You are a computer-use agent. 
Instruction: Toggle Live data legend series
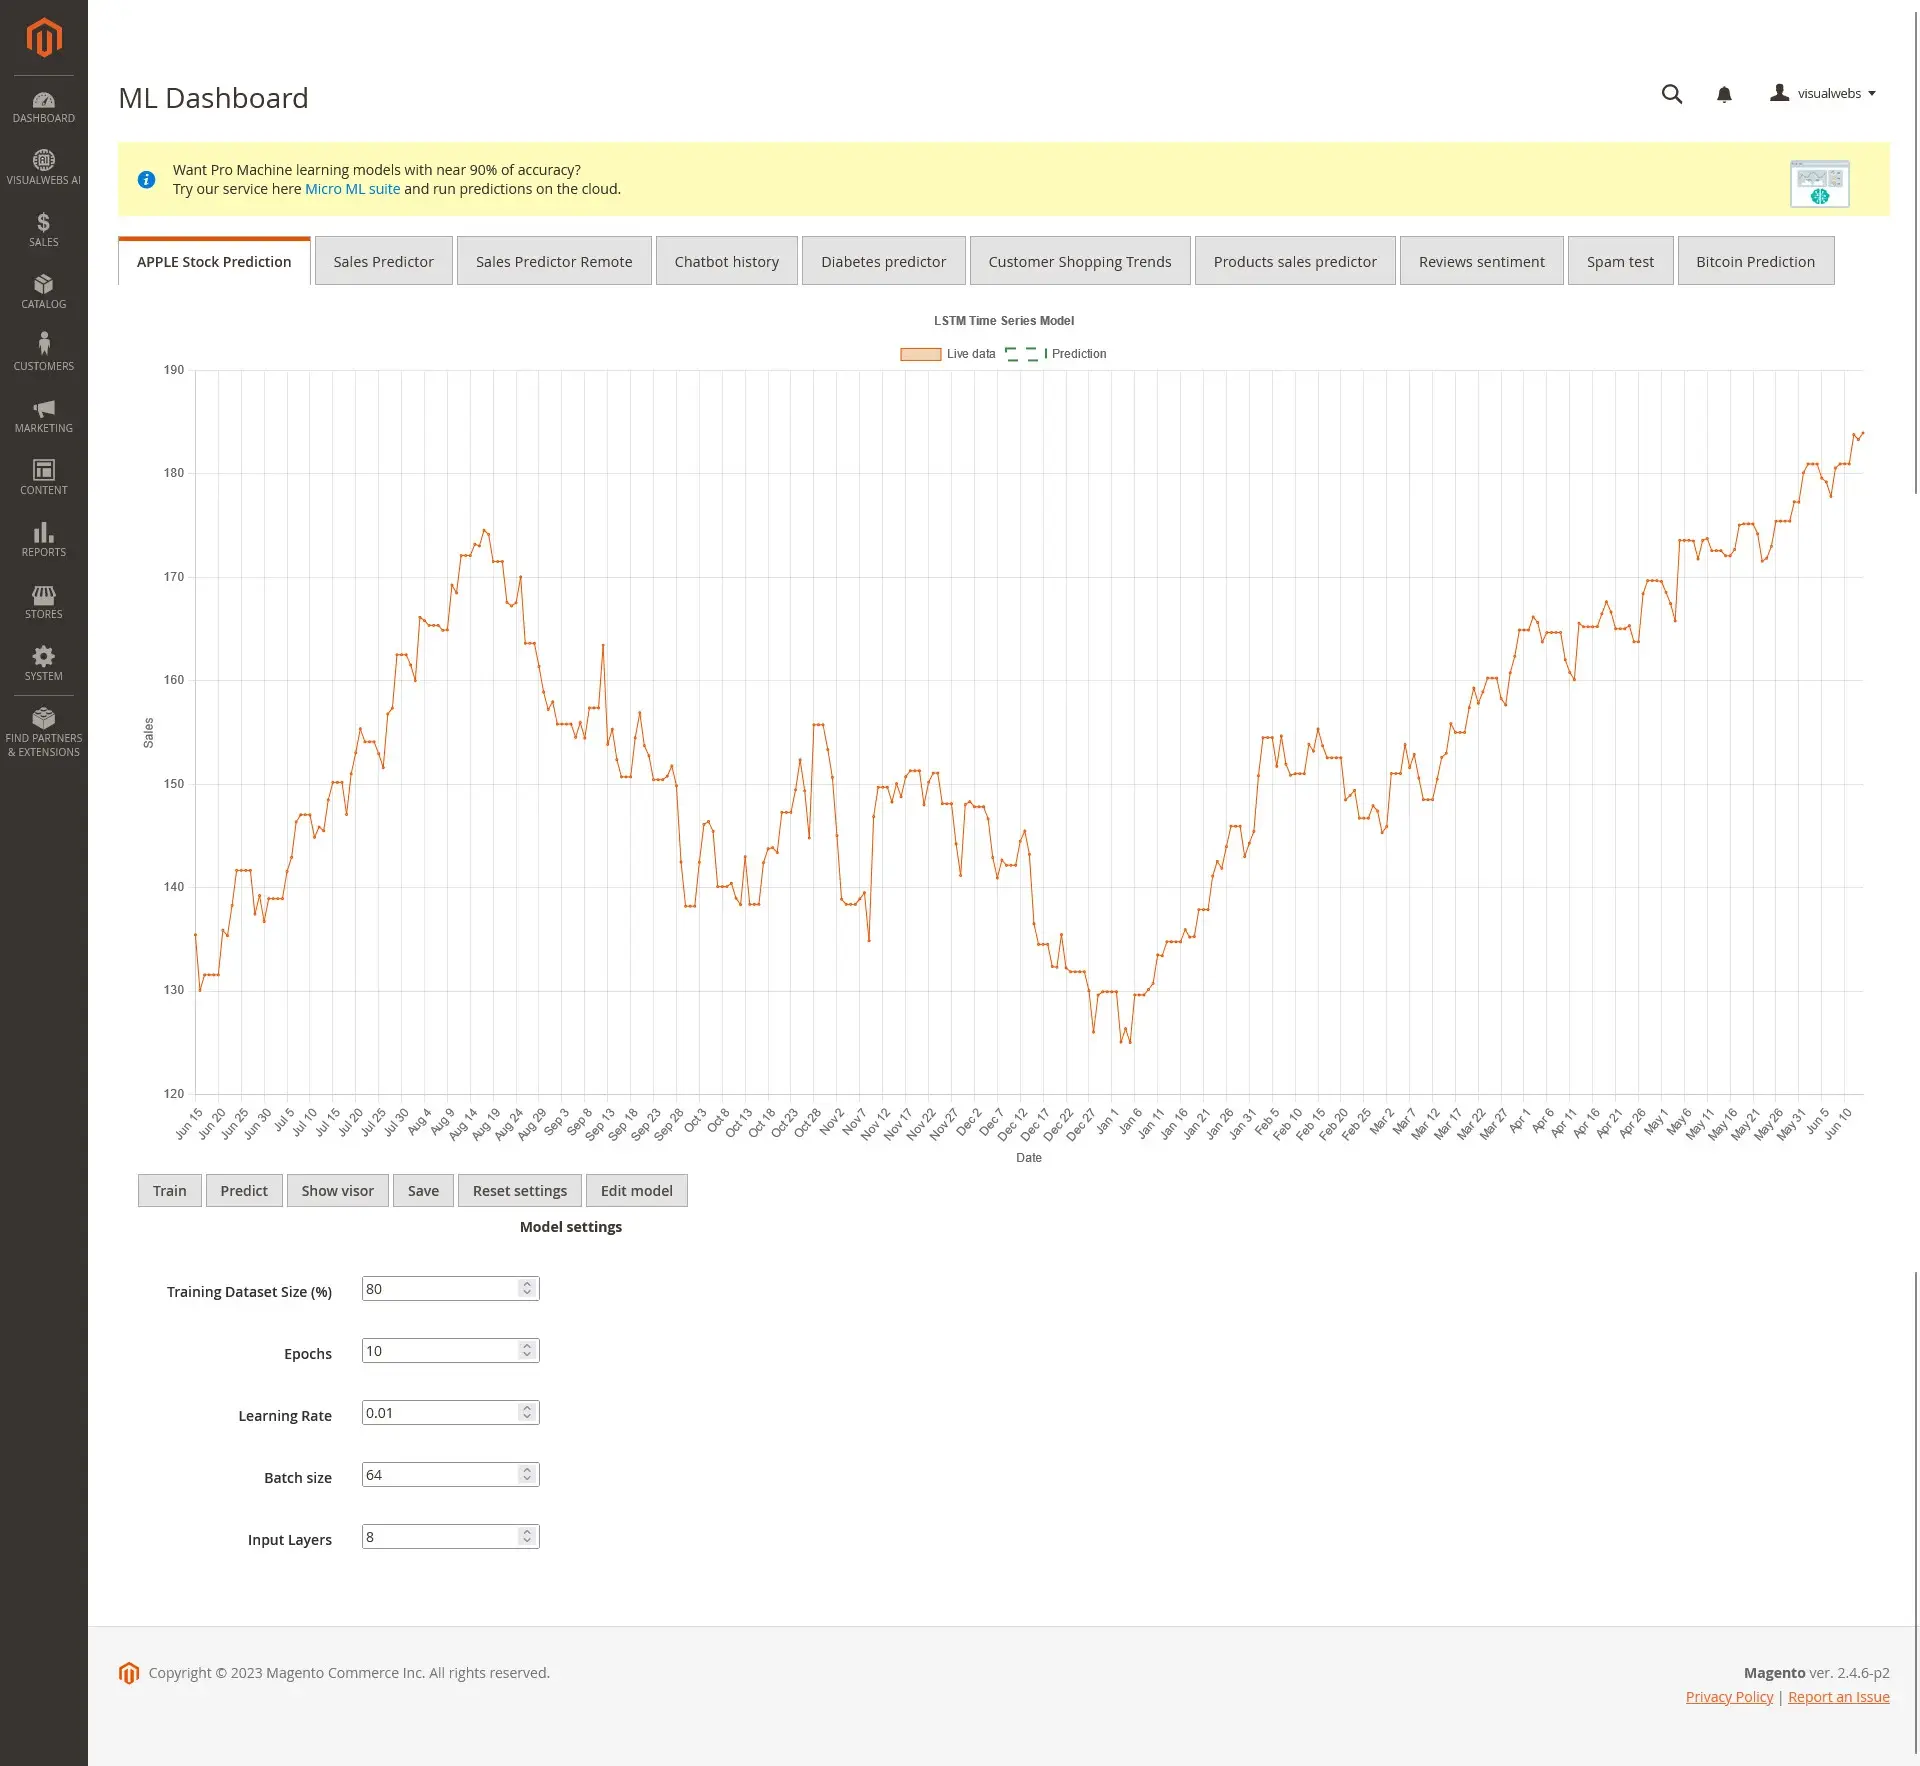click(x=970, y=354)
